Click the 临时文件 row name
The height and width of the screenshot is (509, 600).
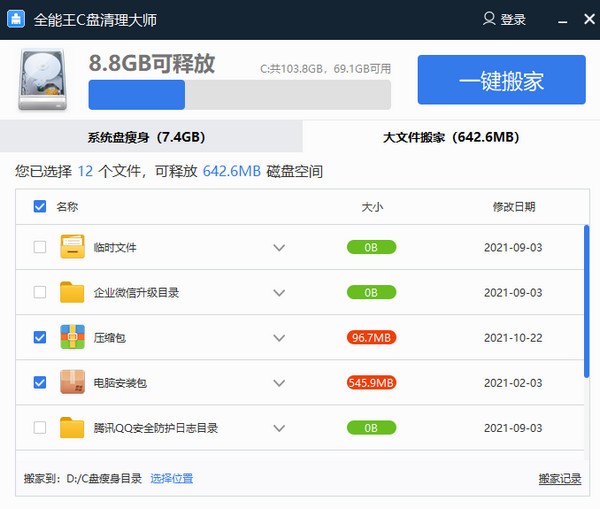(x=115, y=248)
